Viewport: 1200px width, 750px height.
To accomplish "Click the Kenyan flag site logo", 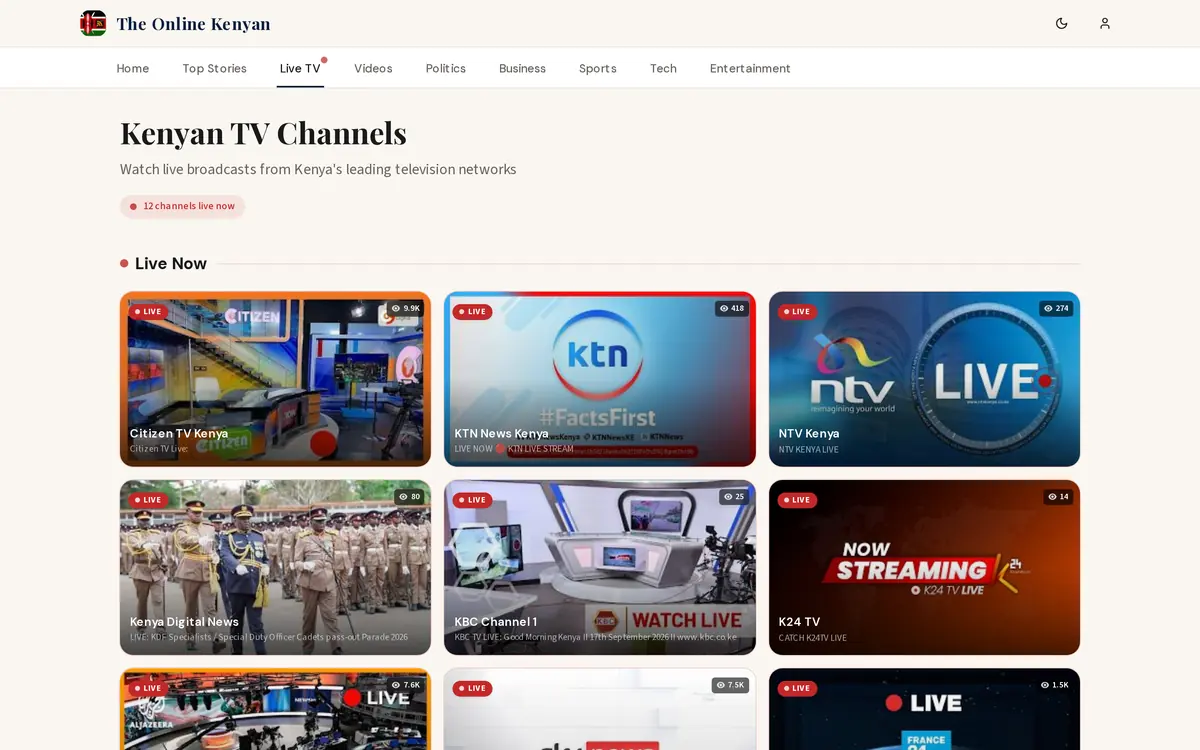I will (x=93, y=23).
